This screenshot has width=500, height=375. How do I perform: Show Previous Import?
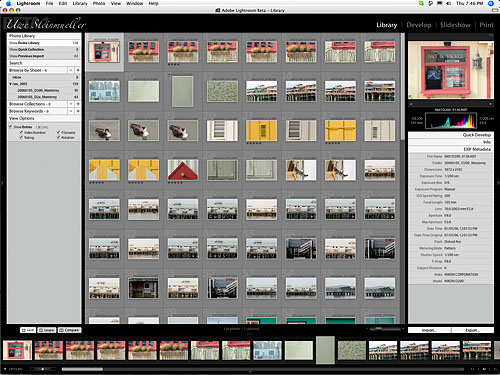pyautogui.click(x=44, y=56)
